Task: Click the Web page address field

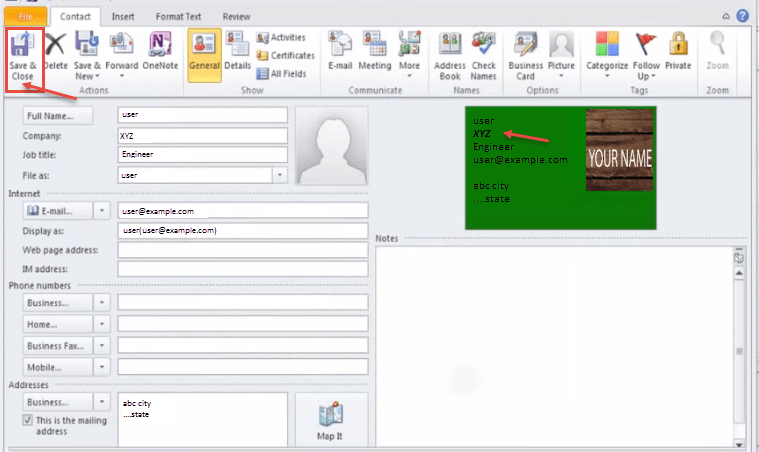Action: (243, 250)
